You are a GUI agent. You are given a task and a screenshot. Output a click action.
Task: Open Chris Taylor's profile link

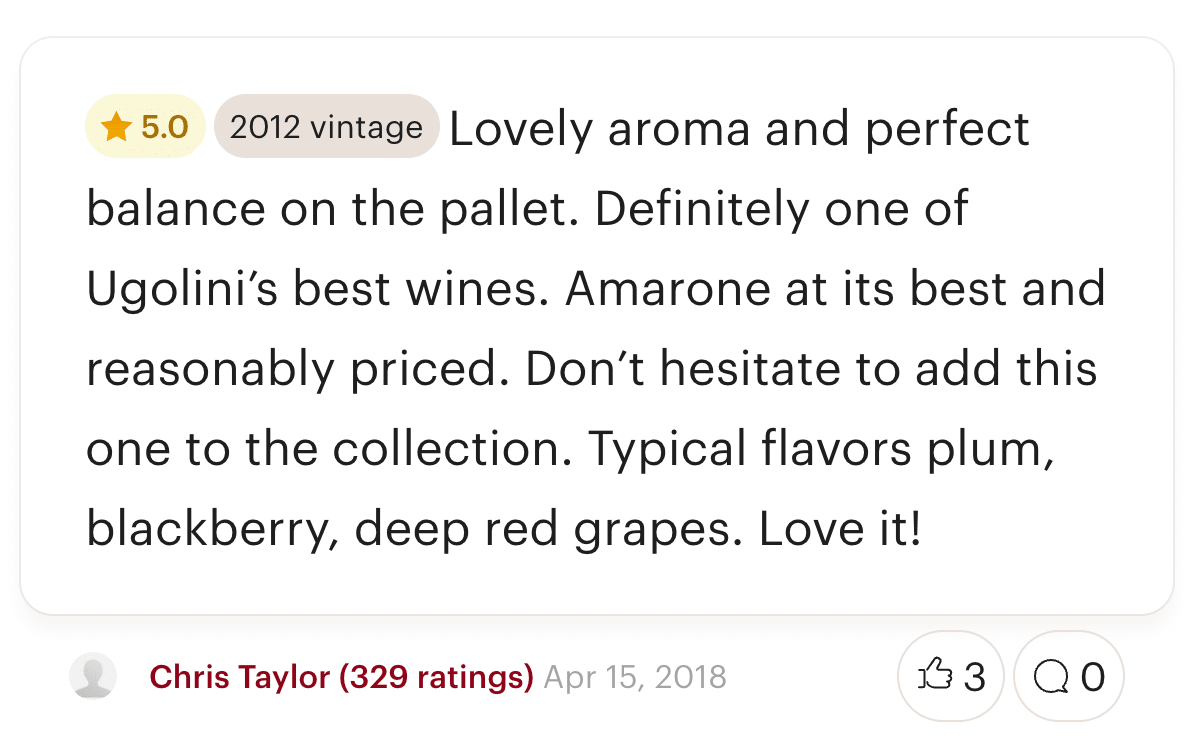coord(240,677)
